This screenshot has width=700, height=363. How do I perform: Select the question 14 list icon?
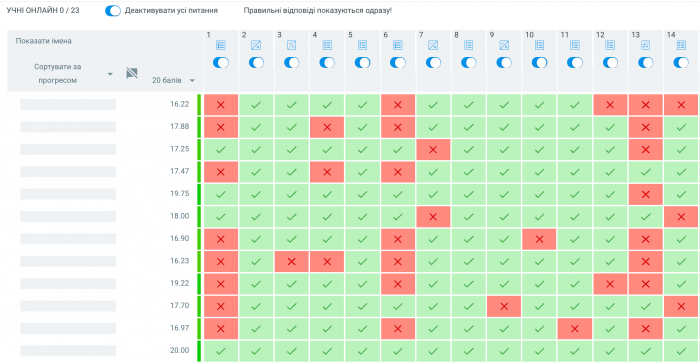[x=681, y=45]
